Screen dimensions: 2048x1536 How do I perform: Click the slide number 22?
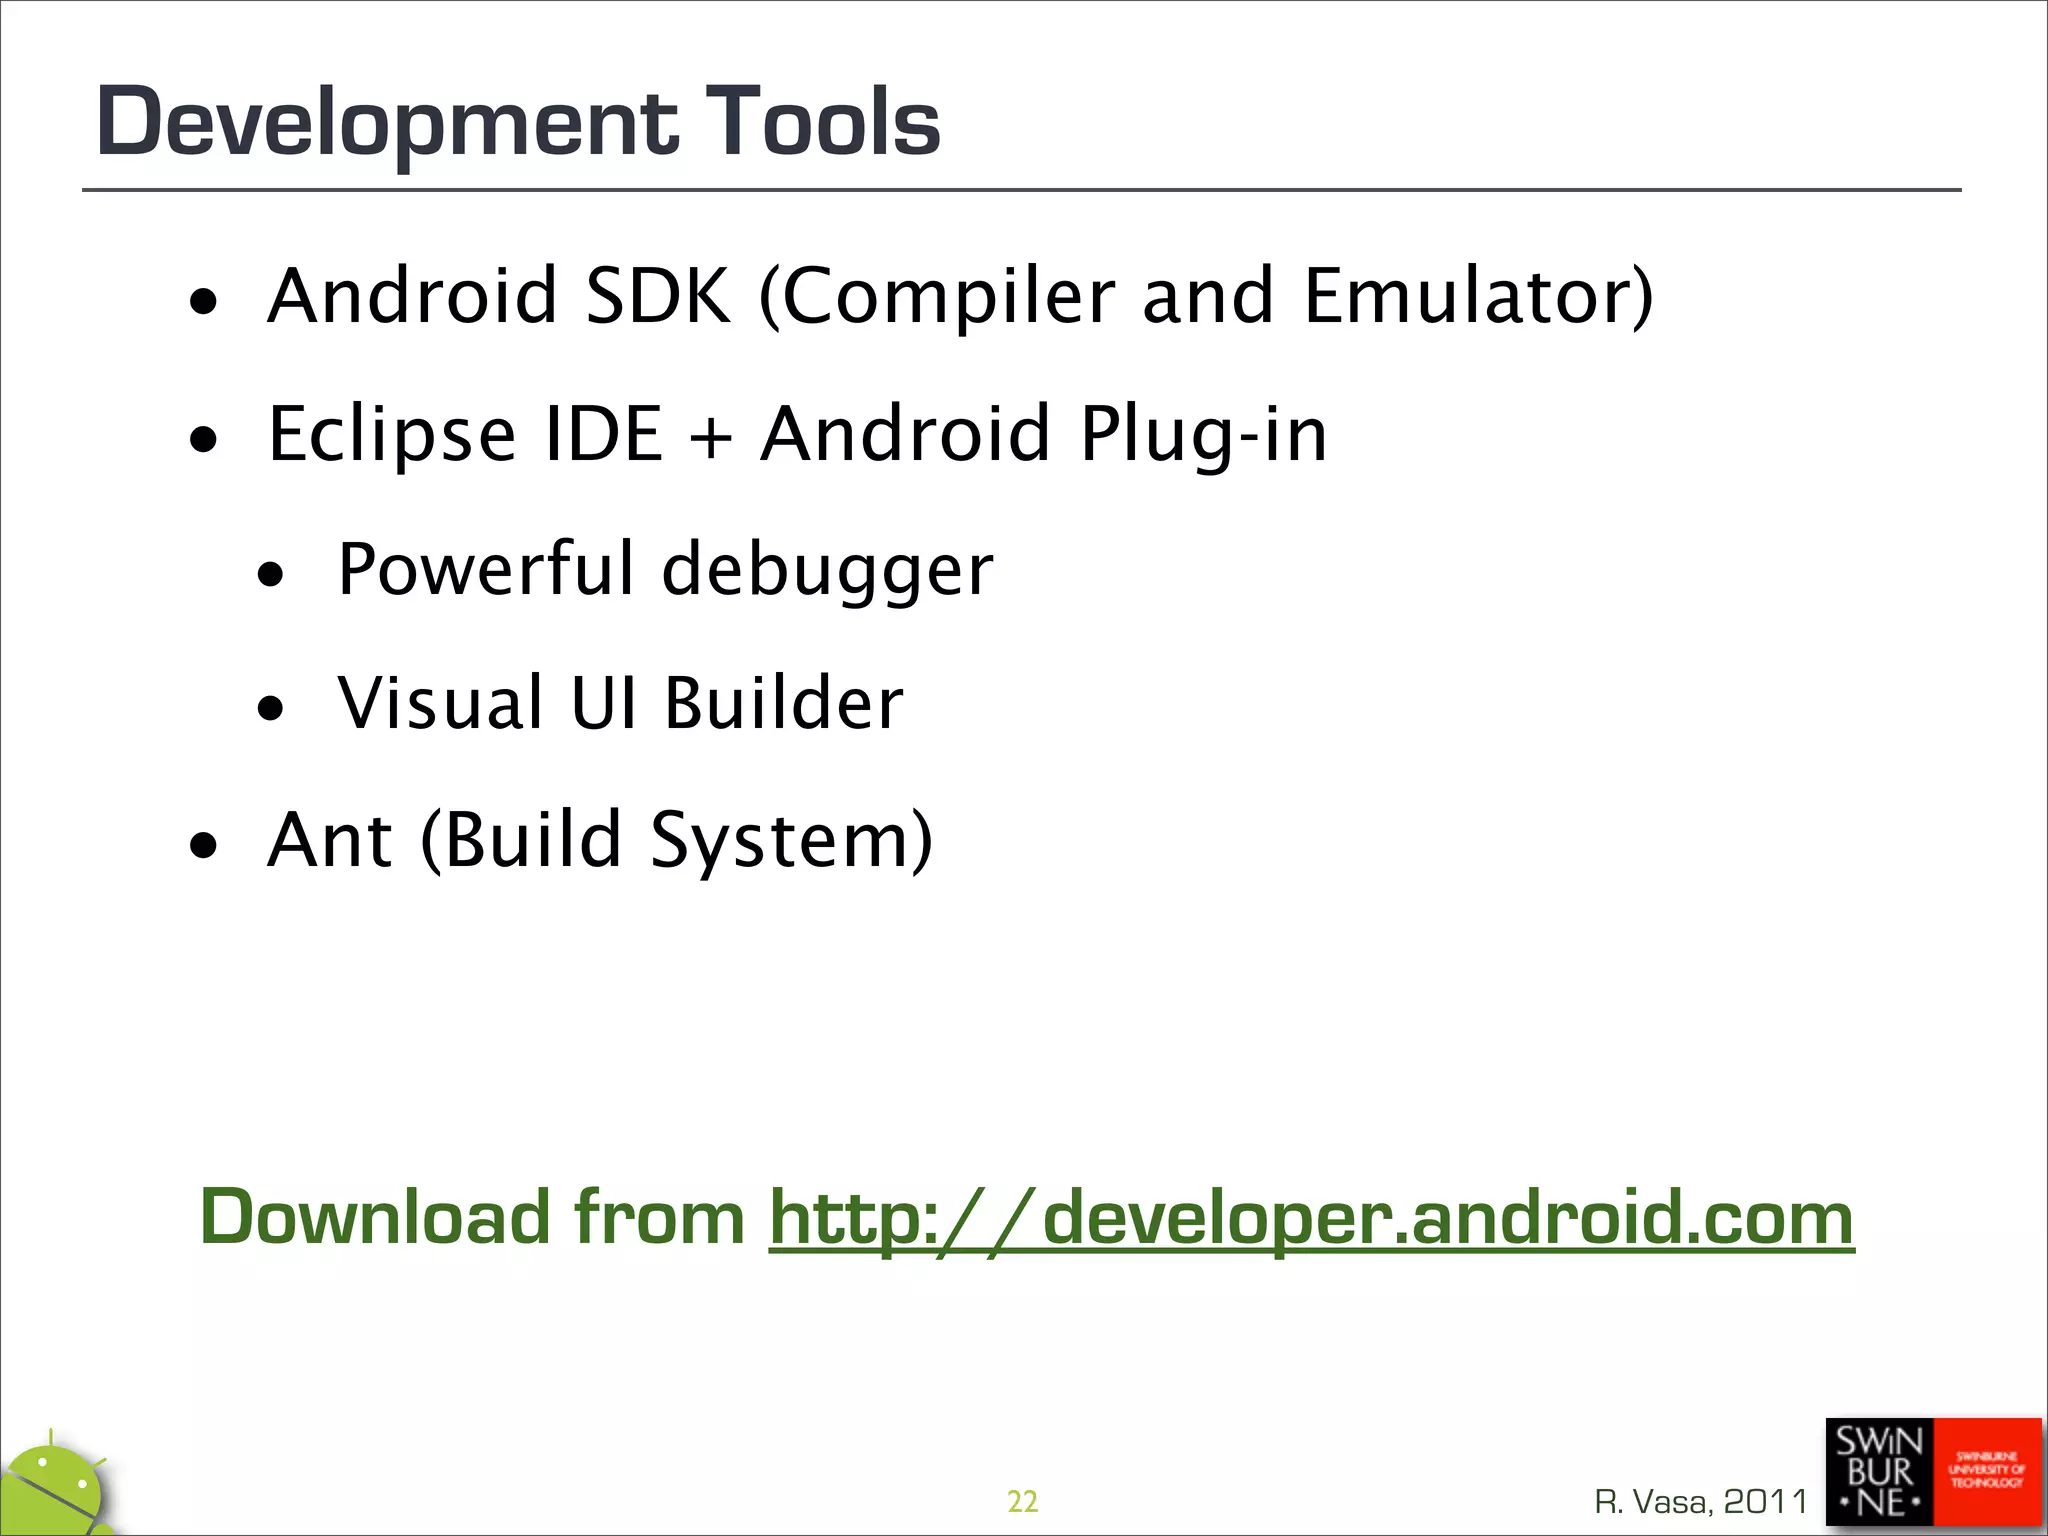pyautogui.click(x=1022, y=1501)
